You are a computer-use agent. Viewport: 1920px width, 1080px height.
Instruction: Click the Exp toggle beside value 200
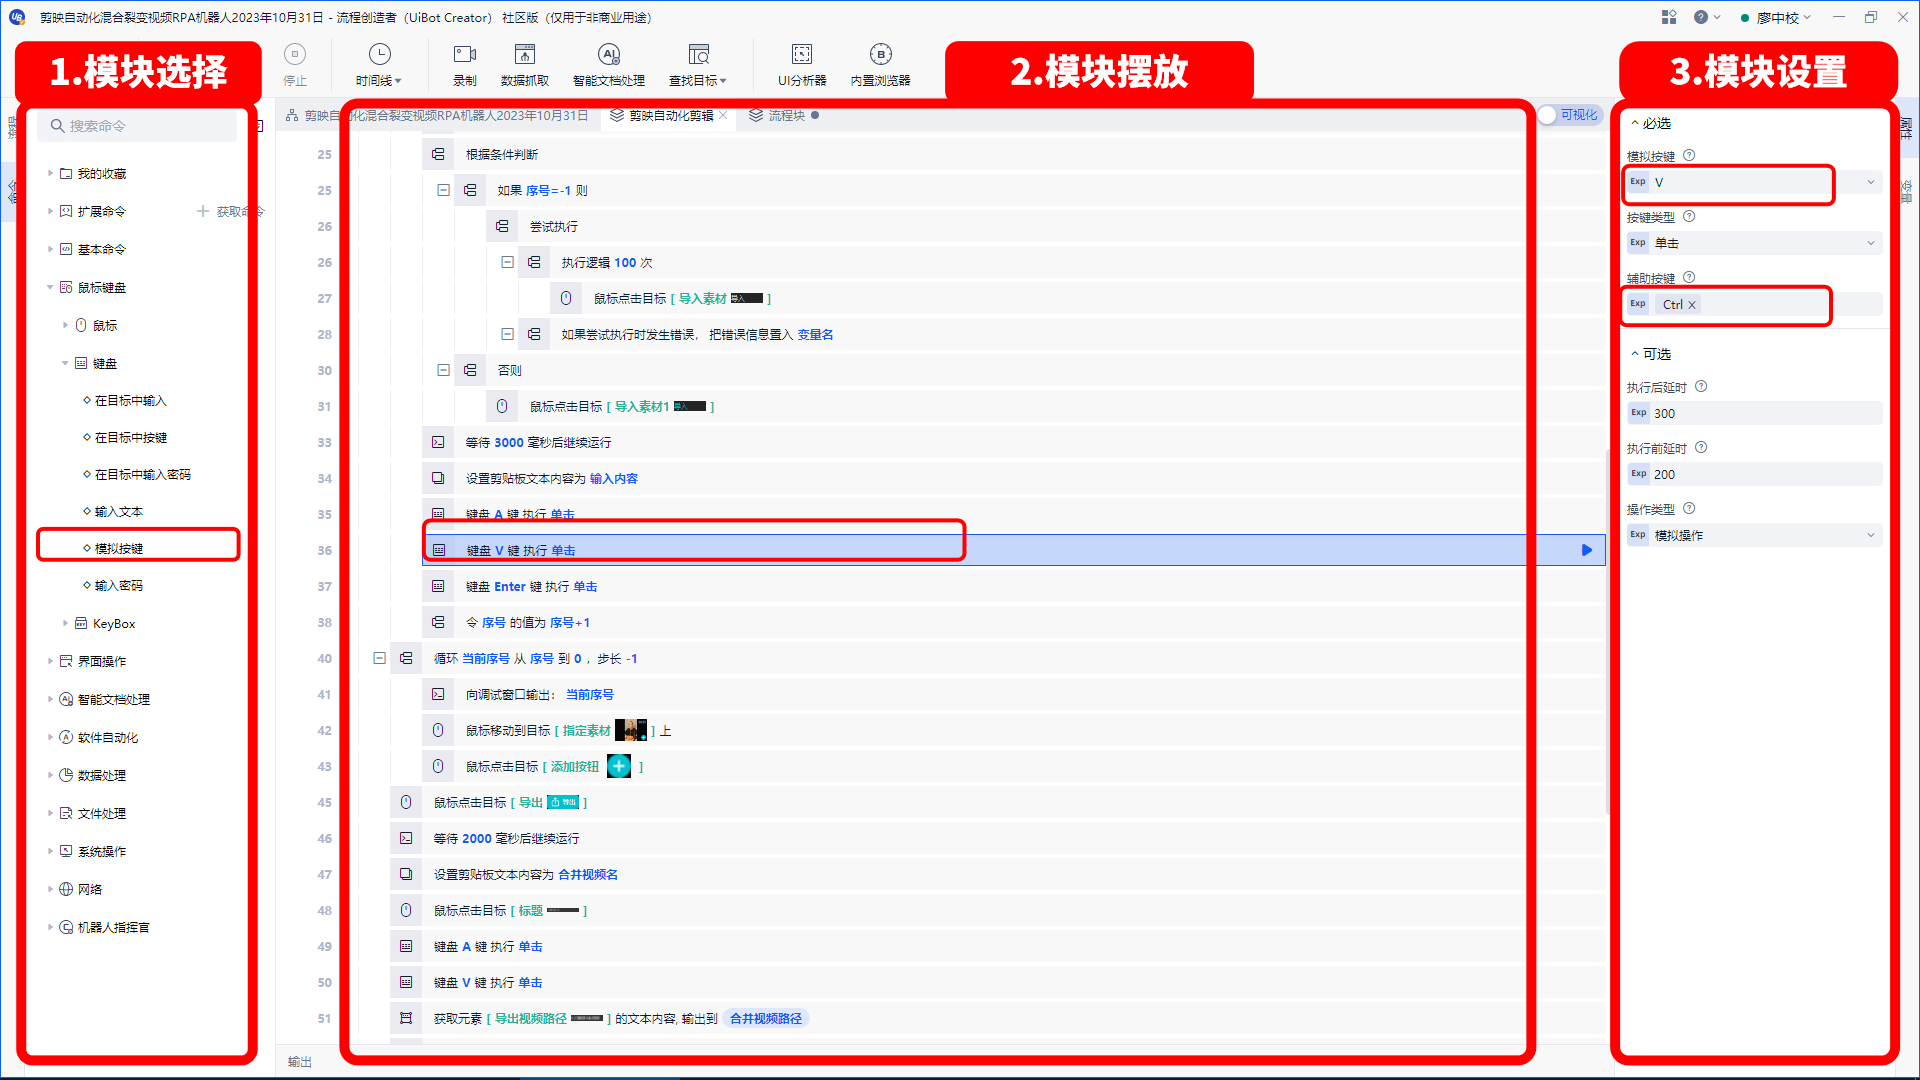click(x=1638, y=474)
